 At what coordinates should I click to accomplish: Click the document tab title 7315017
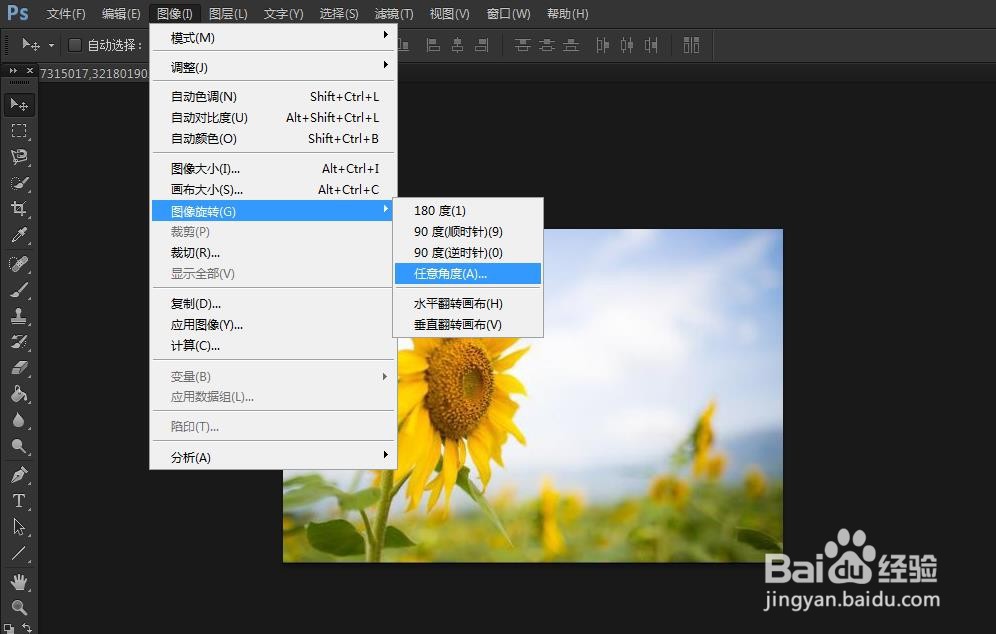(94, 73)
